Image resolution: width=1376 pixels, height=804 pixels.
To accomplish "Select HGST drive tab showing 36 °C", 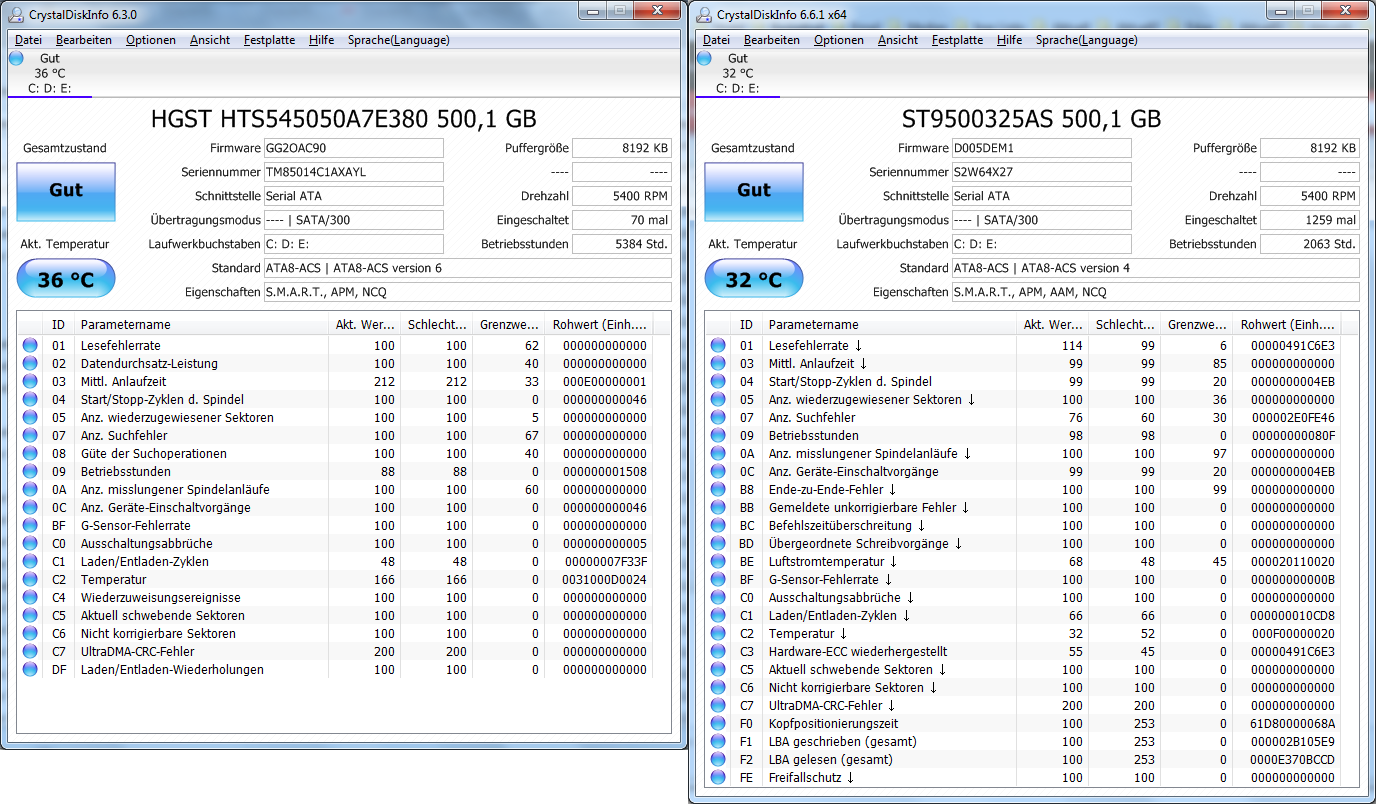I will tap(50, 73).
